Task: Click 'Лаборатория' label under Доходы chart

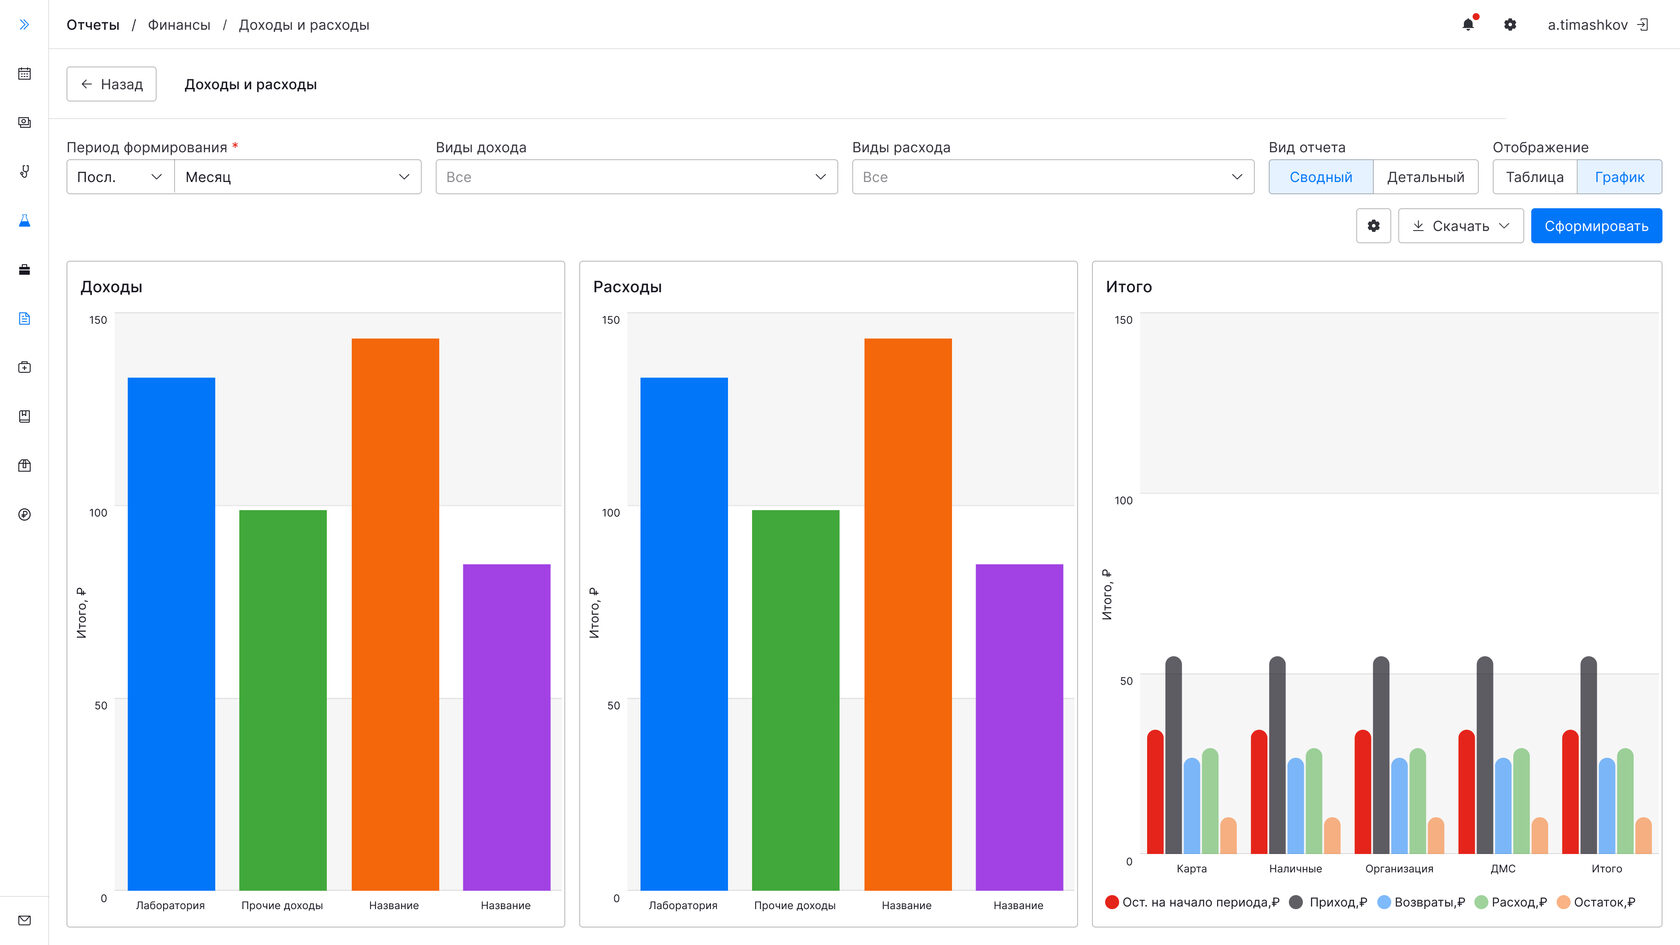Action: point(170,906)
